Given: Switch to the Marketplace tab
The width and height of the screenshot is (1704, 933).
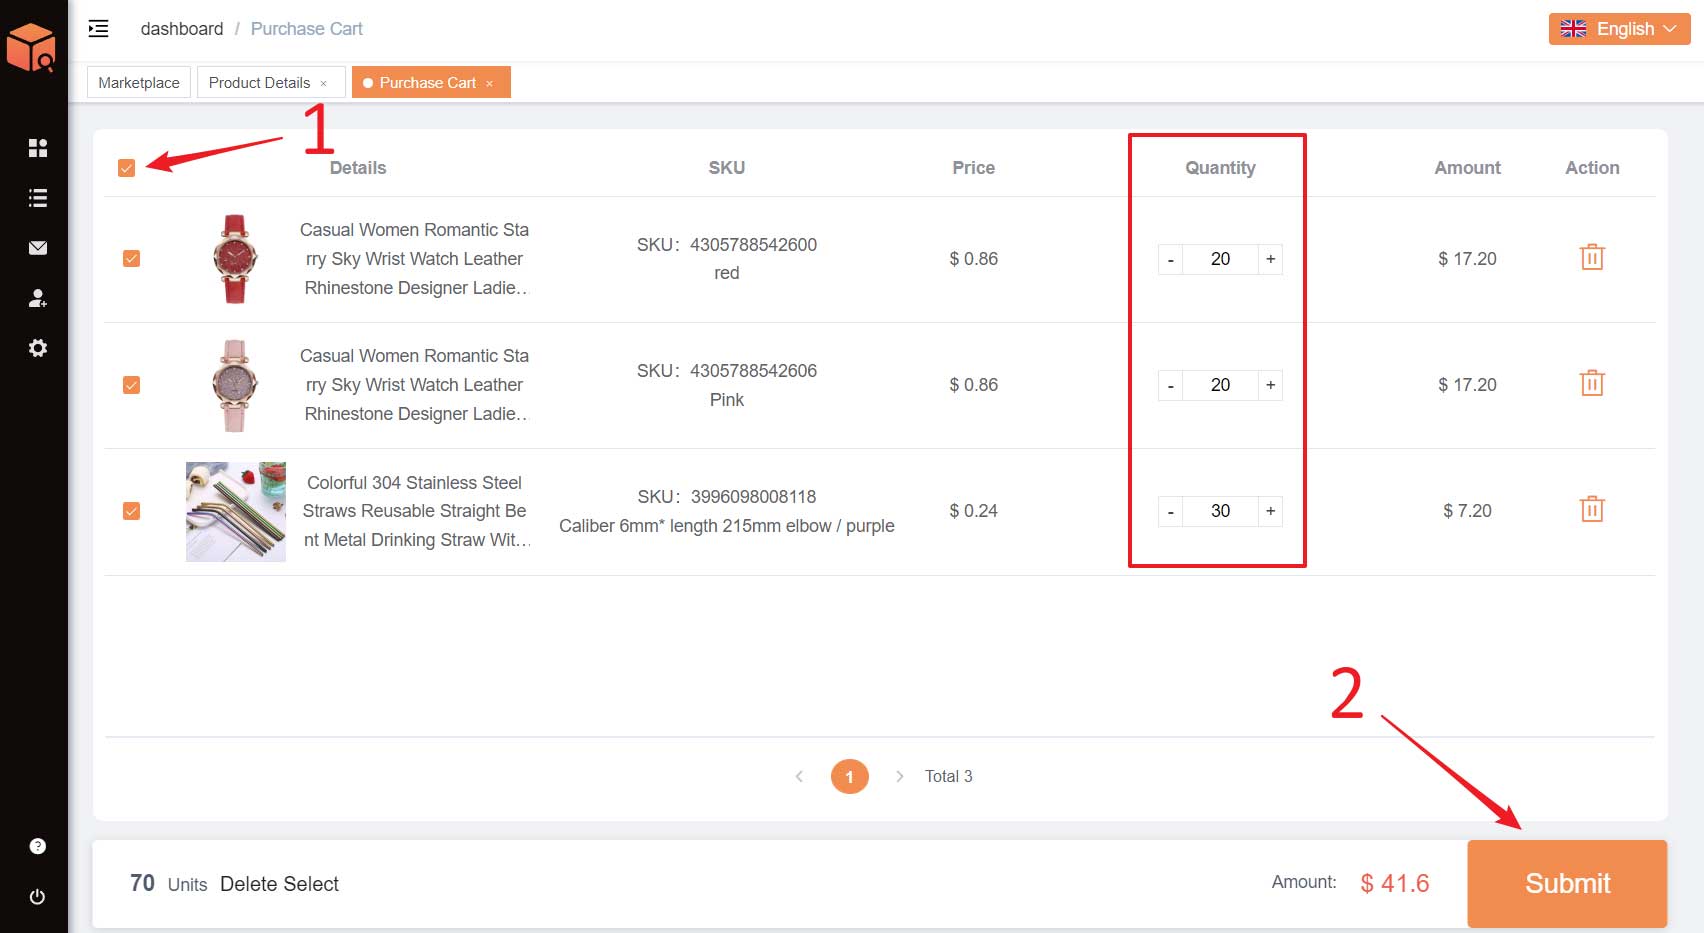Looking at the screenshot, I should point(139,83).
